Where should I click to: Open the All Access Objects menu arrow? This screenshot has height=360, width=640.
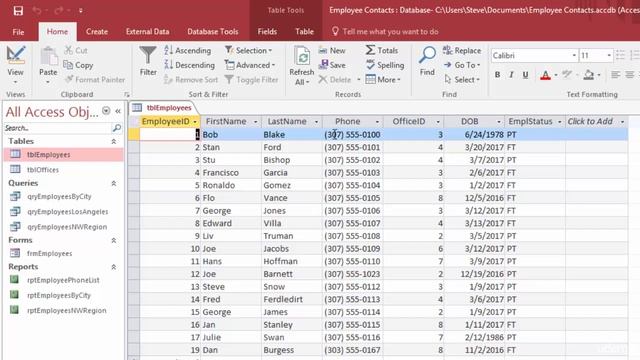[106, 111]
